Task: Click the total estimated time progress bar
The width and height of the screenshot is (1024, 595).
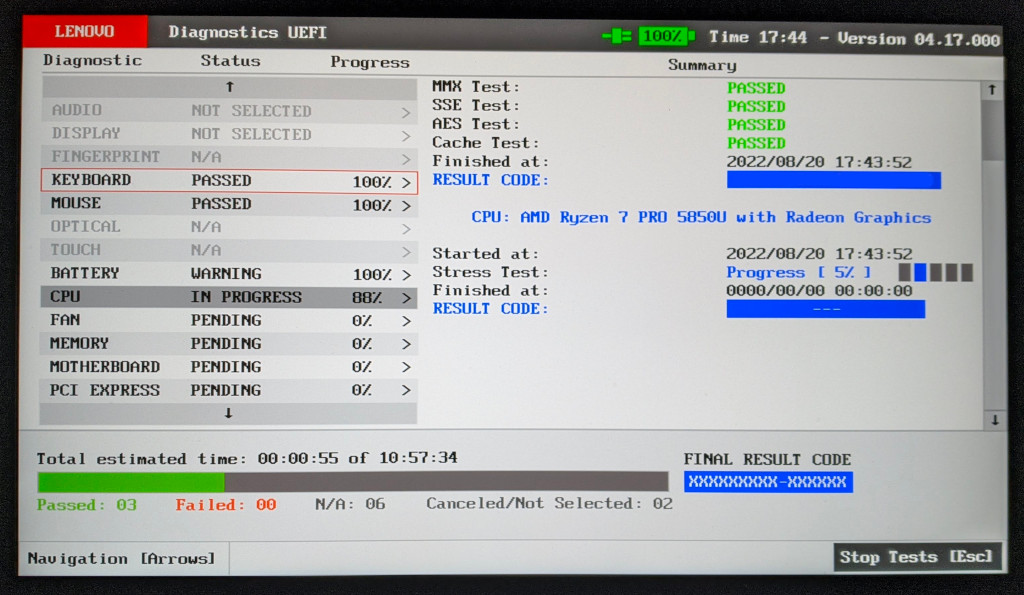Action: pyautogui.click(x=353, y=482)
